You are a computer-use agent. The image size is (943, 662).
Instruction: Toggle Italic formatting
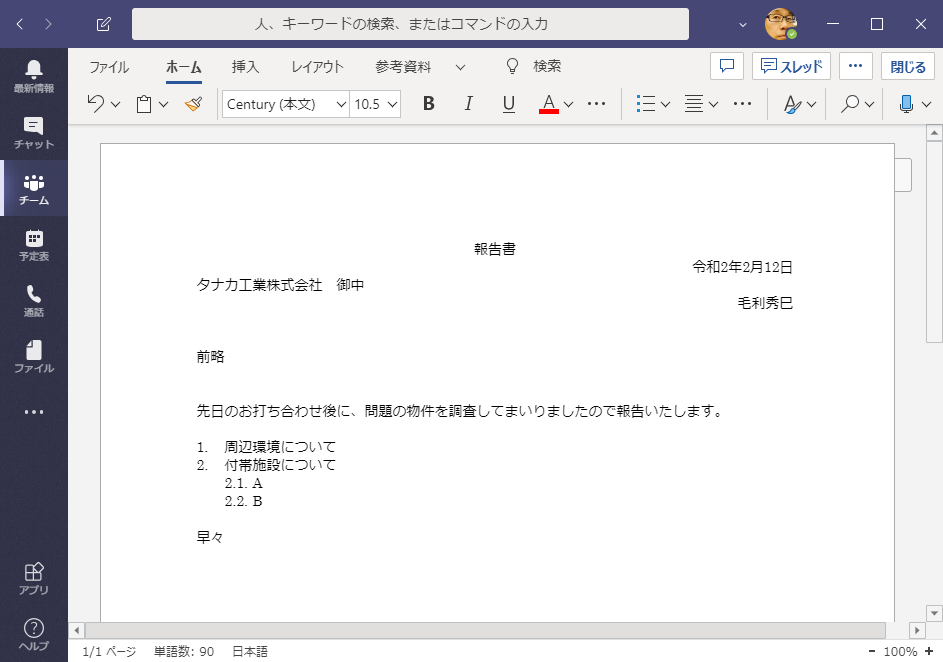click(x=468, y=104)
